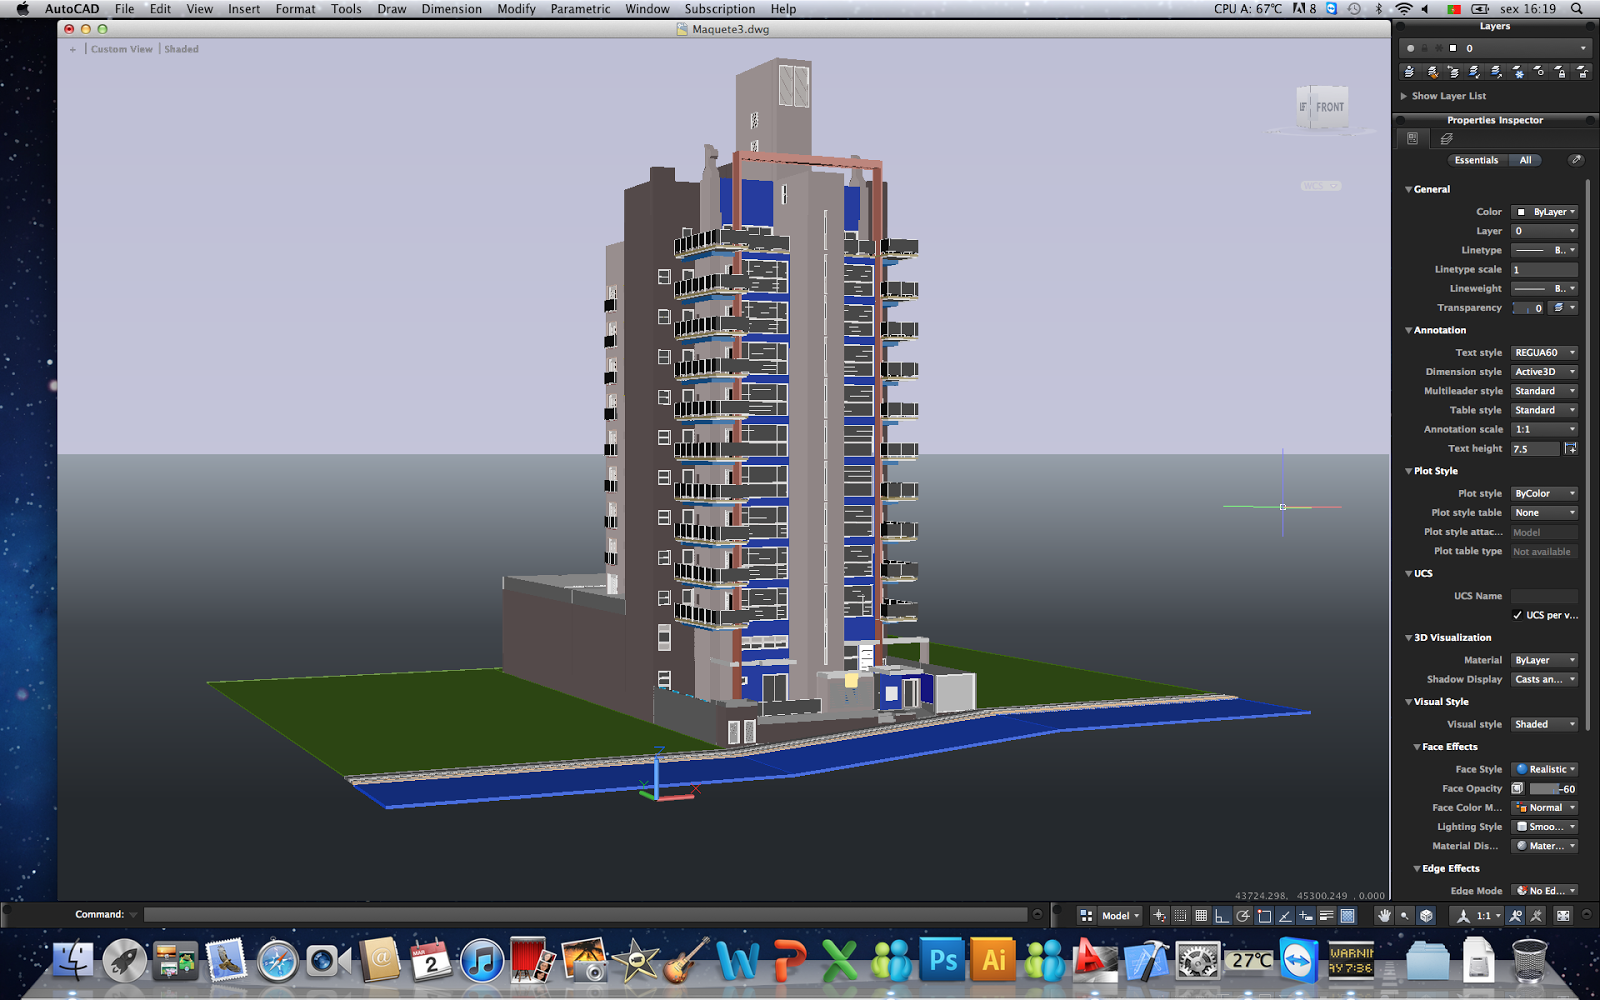Click the Layer Previous icon
Image resolution: width=1600 pixels, height=1000 pixels.
(1453, 72)
